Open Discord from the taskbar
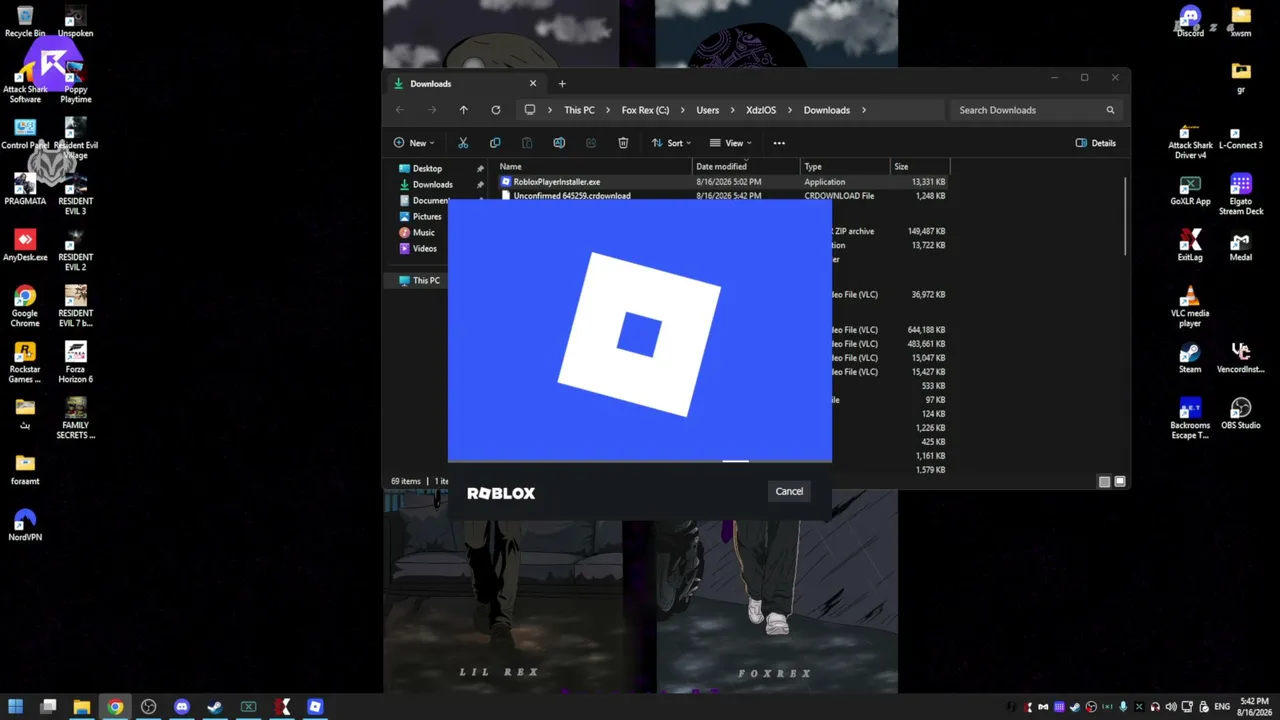This screenshot has height=720, width=1280. coord(182,707)
